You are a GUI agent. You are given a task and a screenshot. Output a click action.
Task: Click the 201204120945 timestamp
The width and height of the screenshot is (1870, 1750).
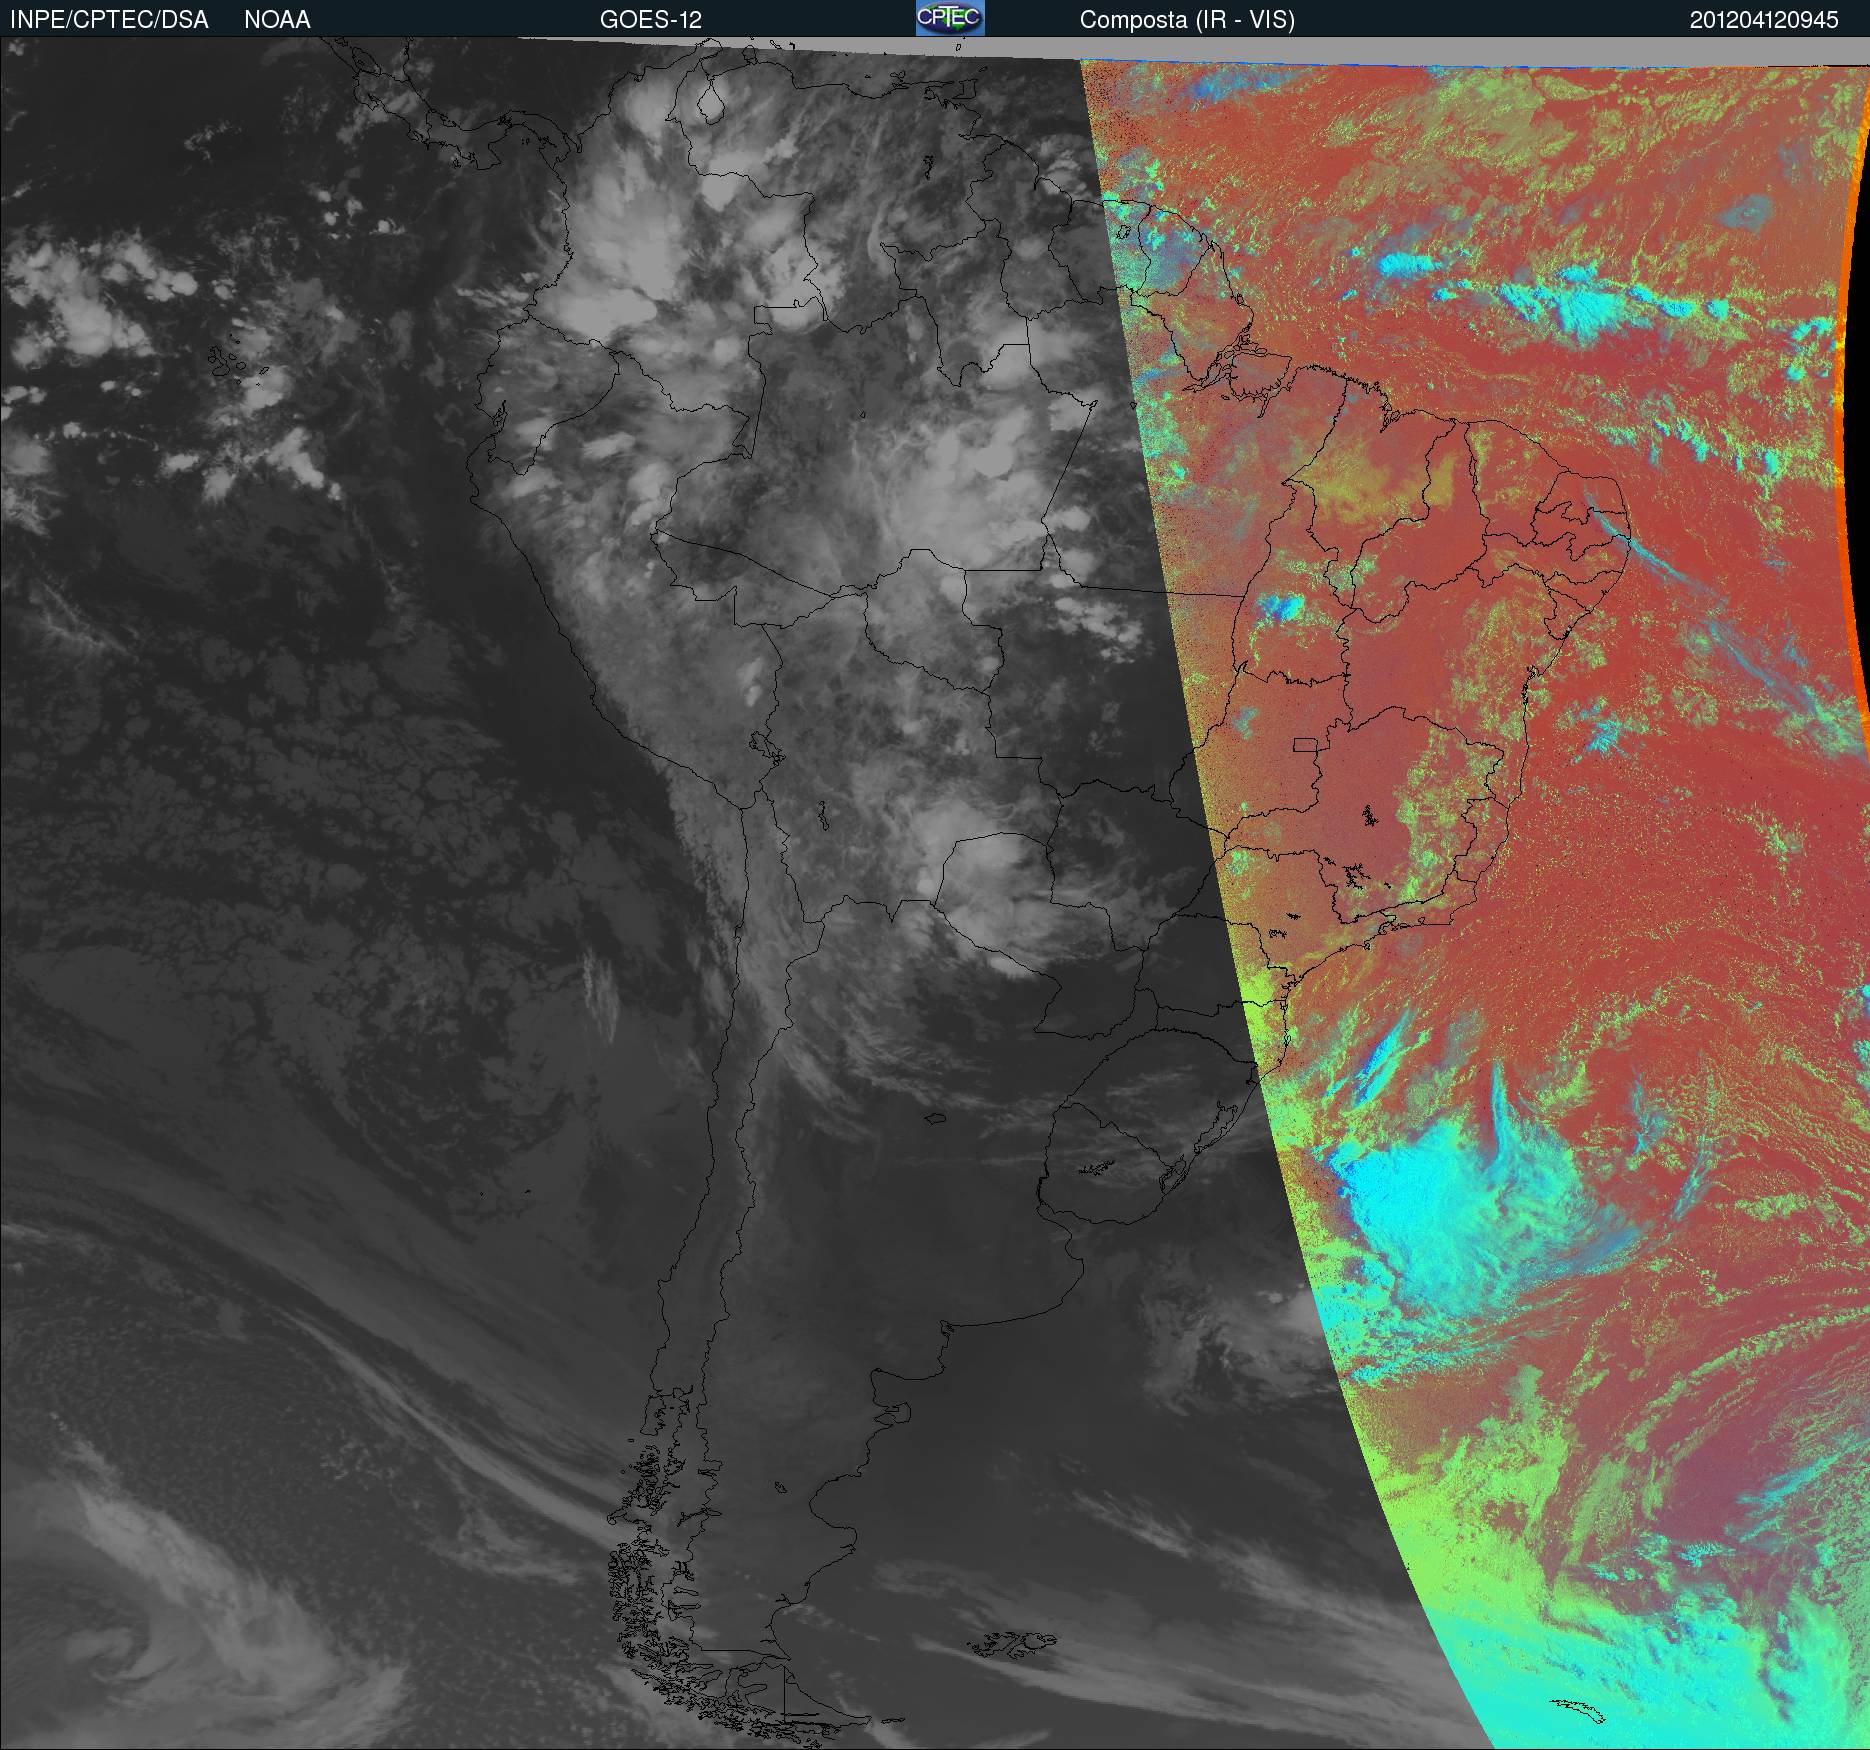click(x=1764, y=20)
